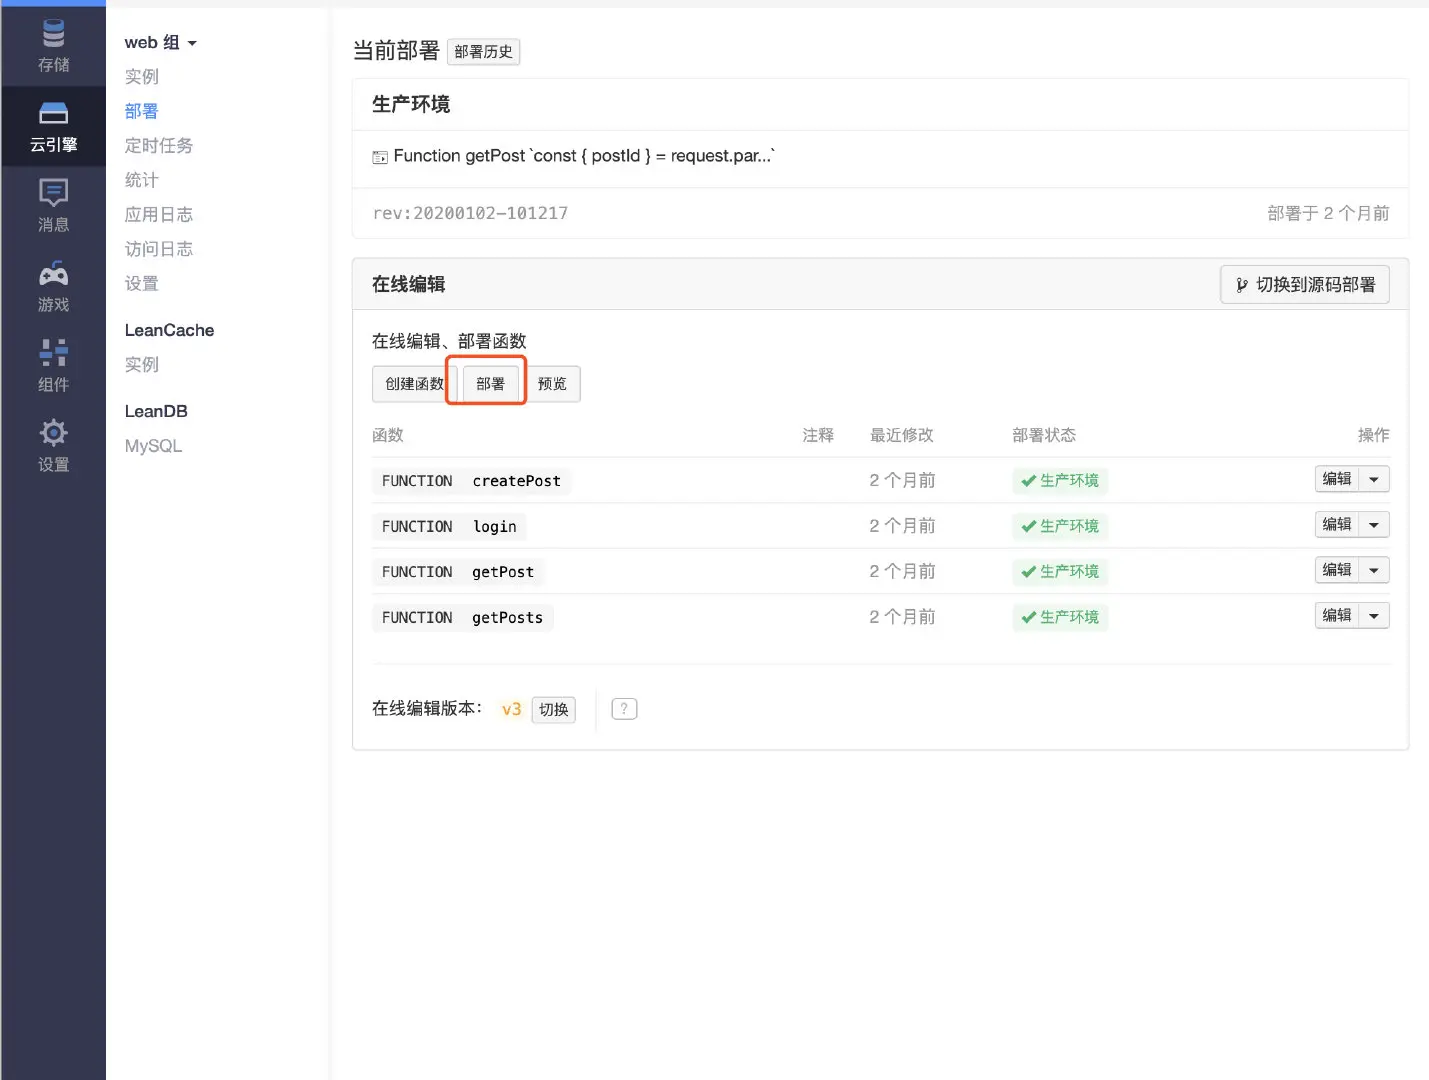Click the 部署状态 column header
Image resolution: width=1429 pixels, height=1080 pixels.
click(x=1044, y=435)
